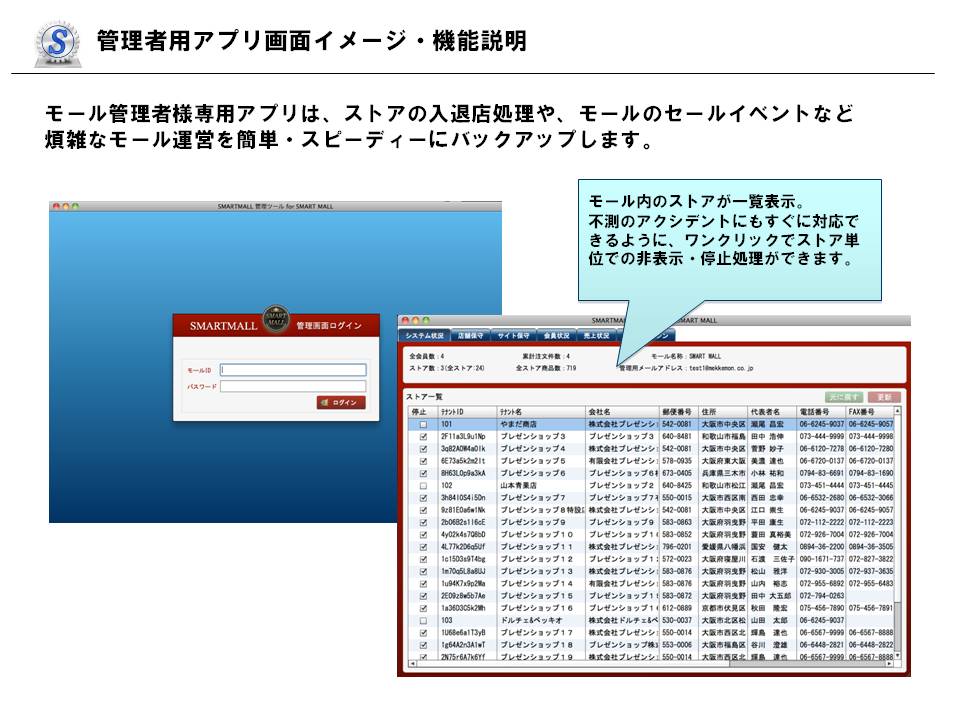Toggle the 停止 checkbox for プレゼンショップ5

pos(423,461)
